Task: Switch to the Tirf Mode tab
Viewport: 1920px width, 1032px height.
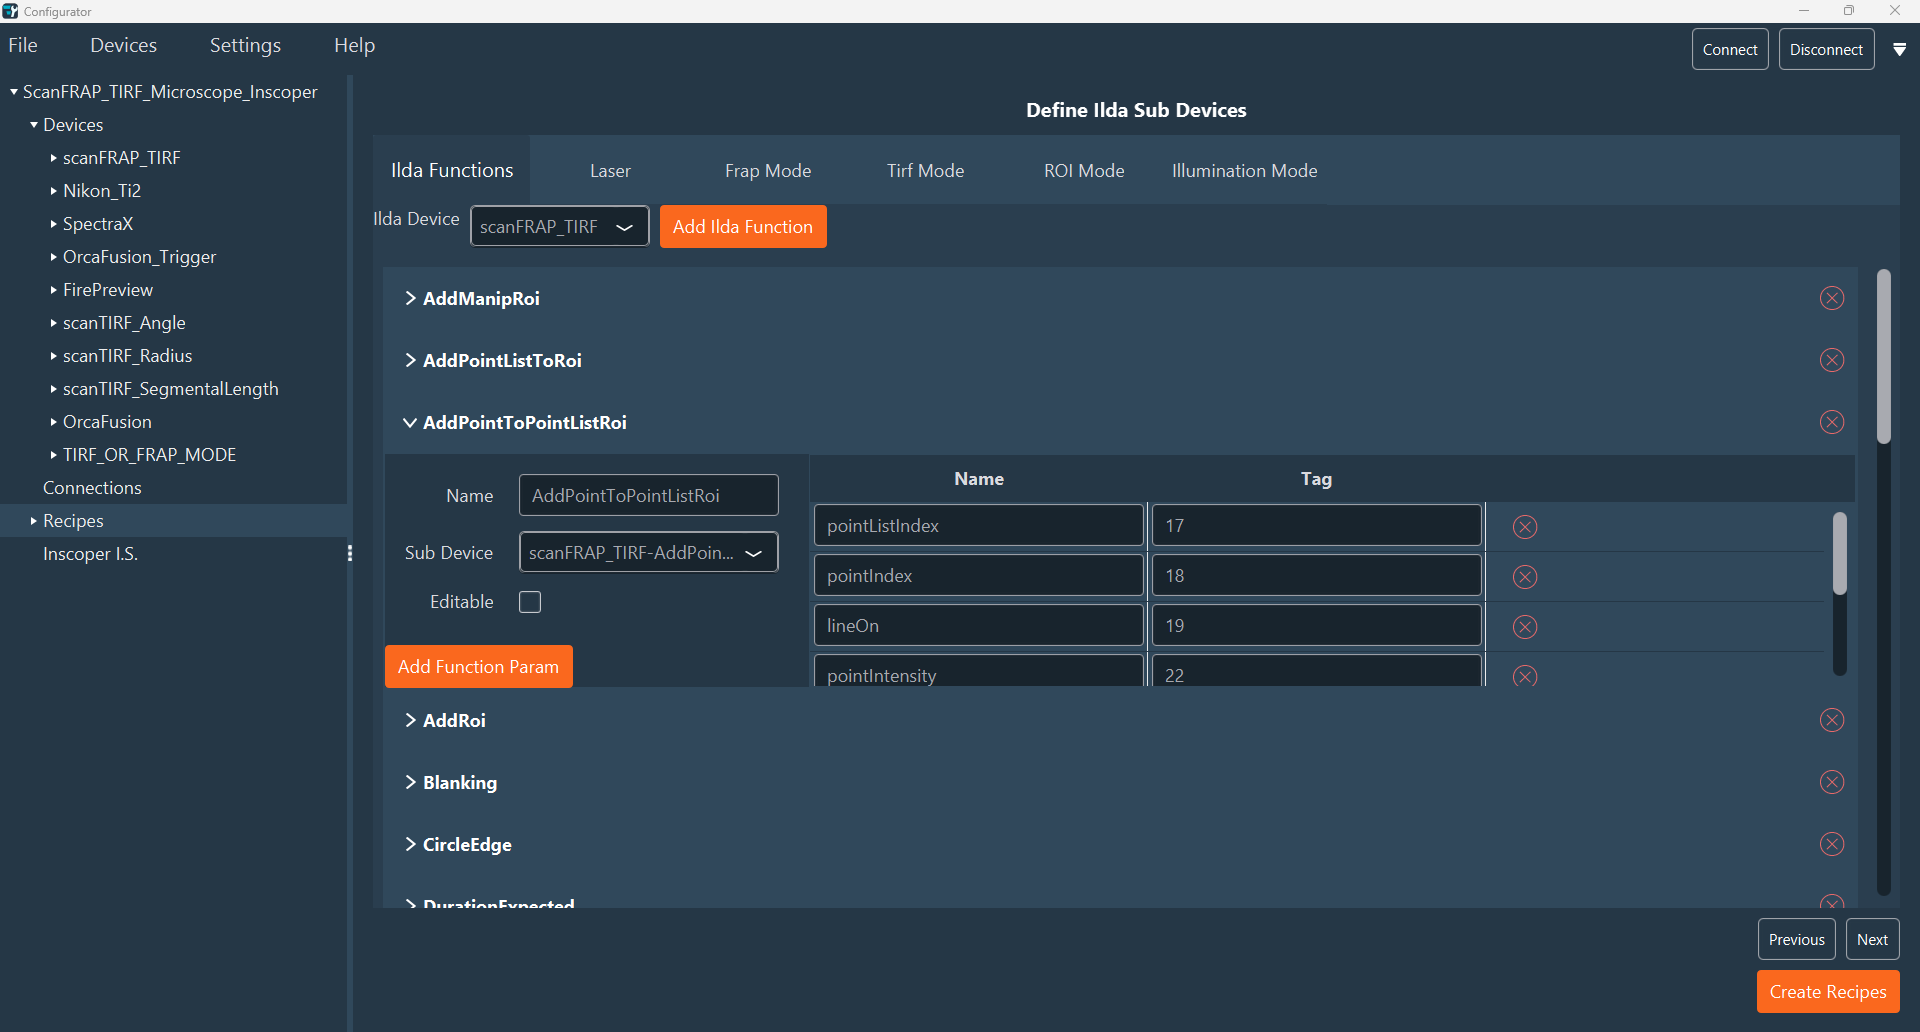Action: click(x=925, y=170)
